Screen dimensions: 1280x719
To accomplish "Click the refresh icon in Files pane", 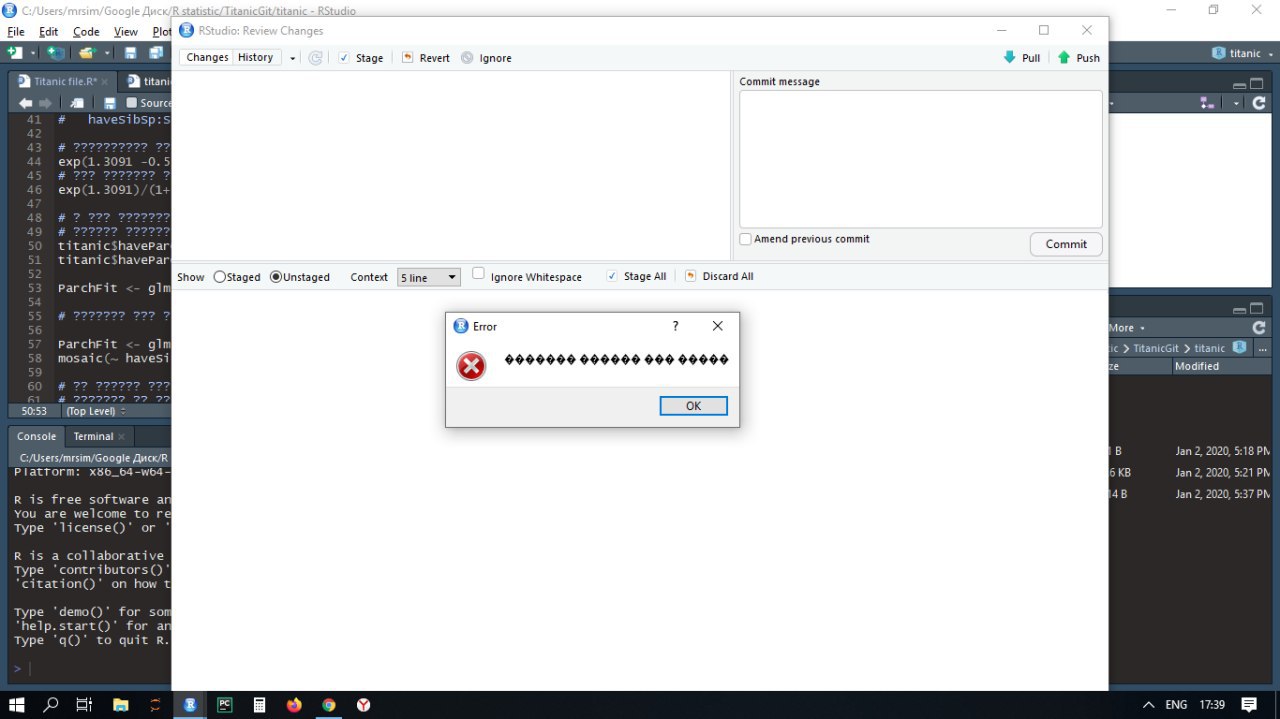I will coord(1259,327).
